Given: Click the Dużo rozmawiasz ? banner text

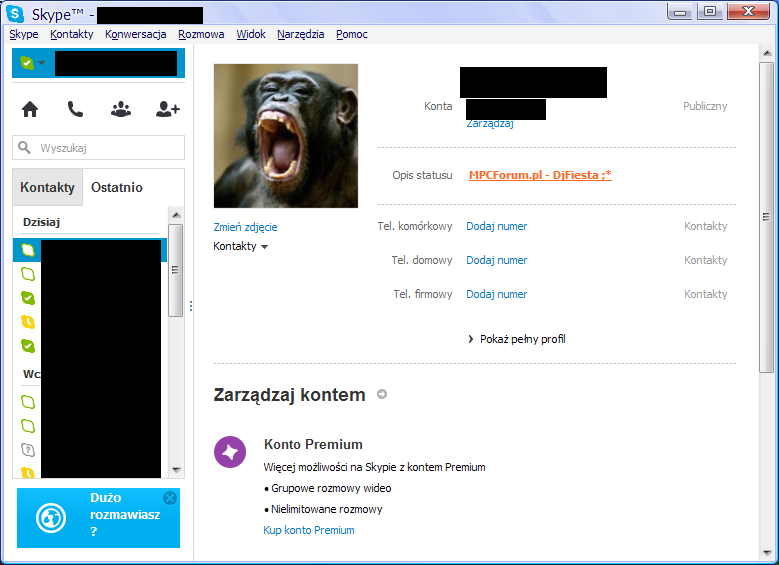Looking at the screenshot, I should 125,514.
